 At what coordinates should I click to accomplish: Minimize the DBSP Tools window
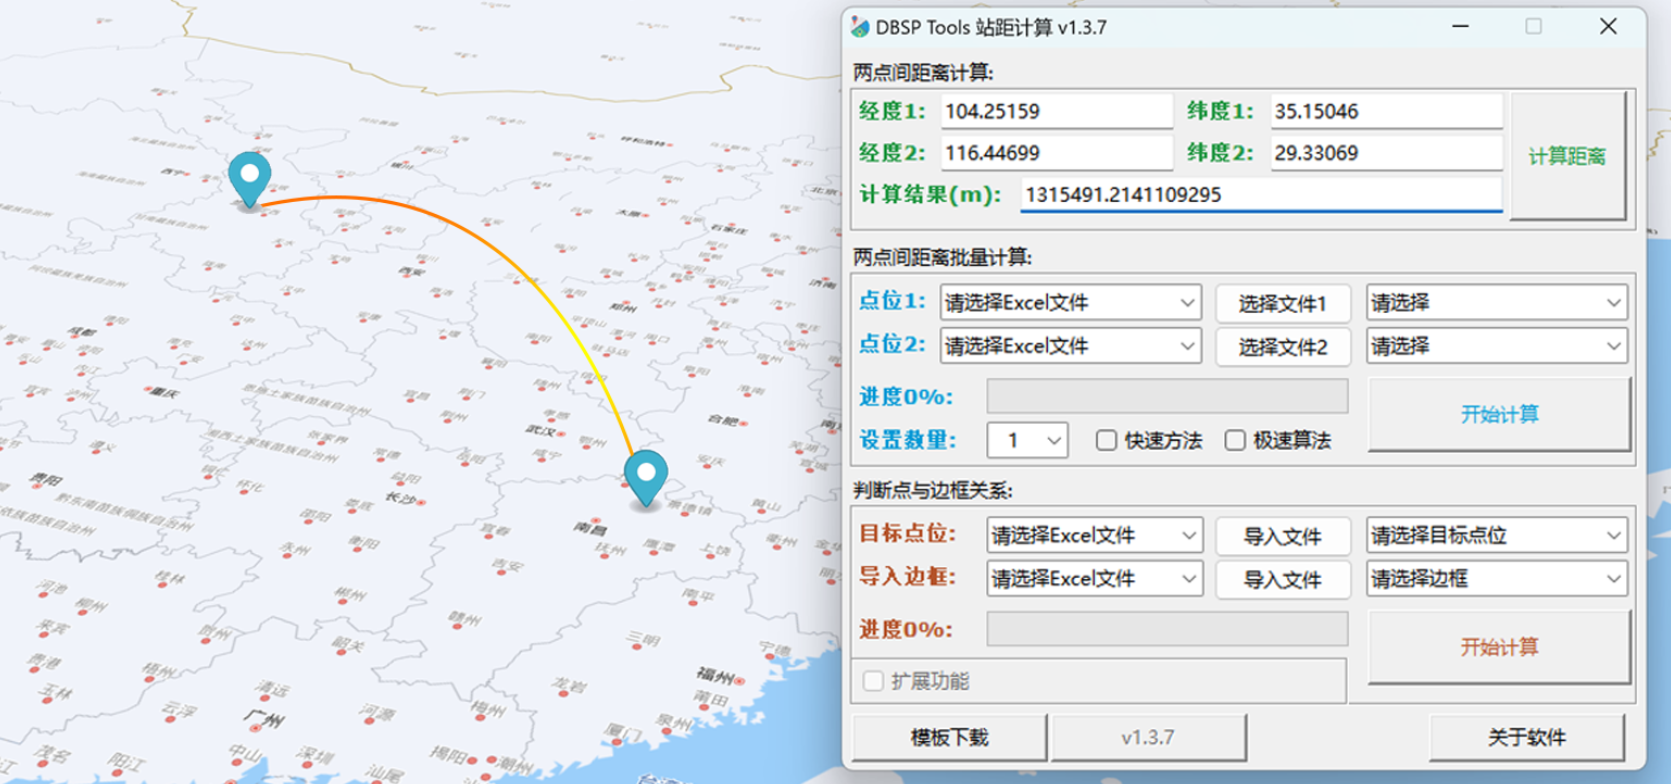1461,27
